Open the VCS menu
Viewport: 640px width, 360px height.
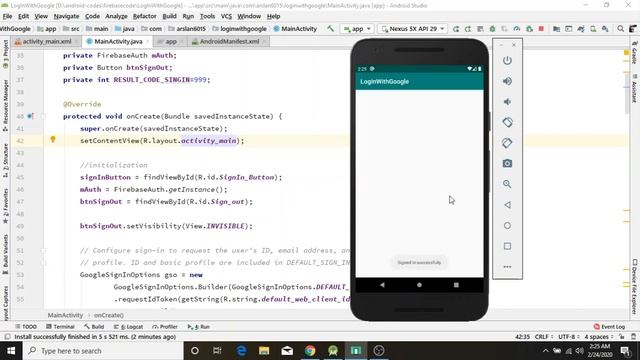(226, 16)
